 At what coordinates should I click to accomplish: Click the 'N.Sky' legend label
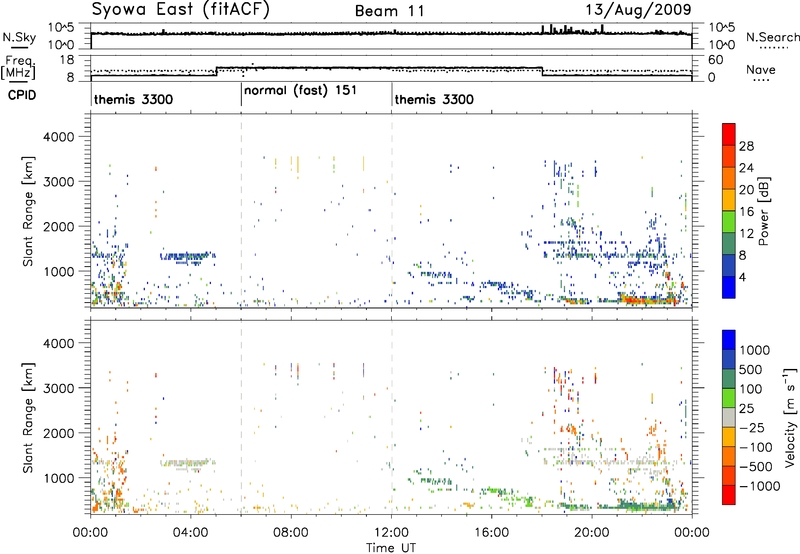point(19,37)
